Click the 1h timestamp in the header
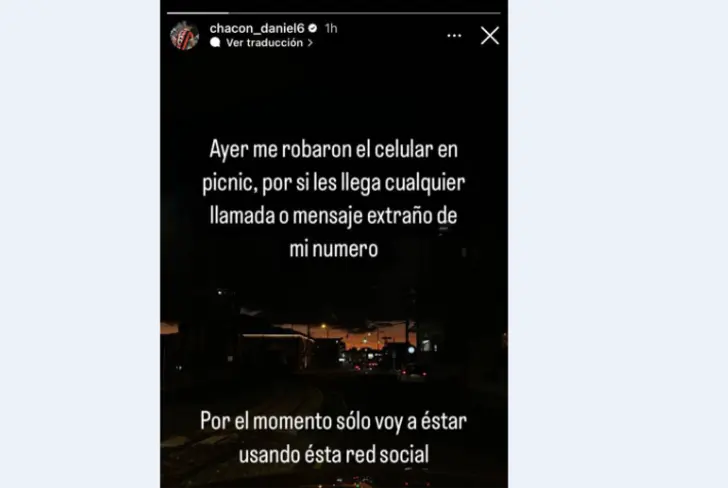The width and height of the screenshot is (728, 488). tap(331, 29)
